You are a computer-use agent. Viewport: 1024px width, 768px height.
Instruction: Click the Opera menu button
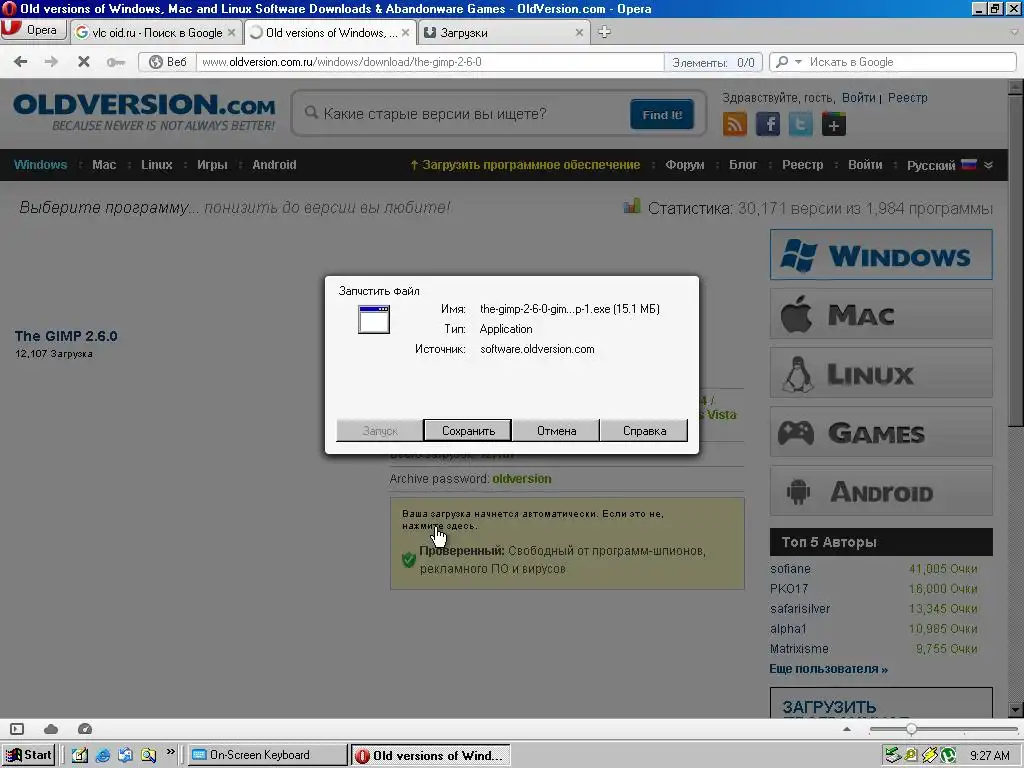click(x=33, y=30)
